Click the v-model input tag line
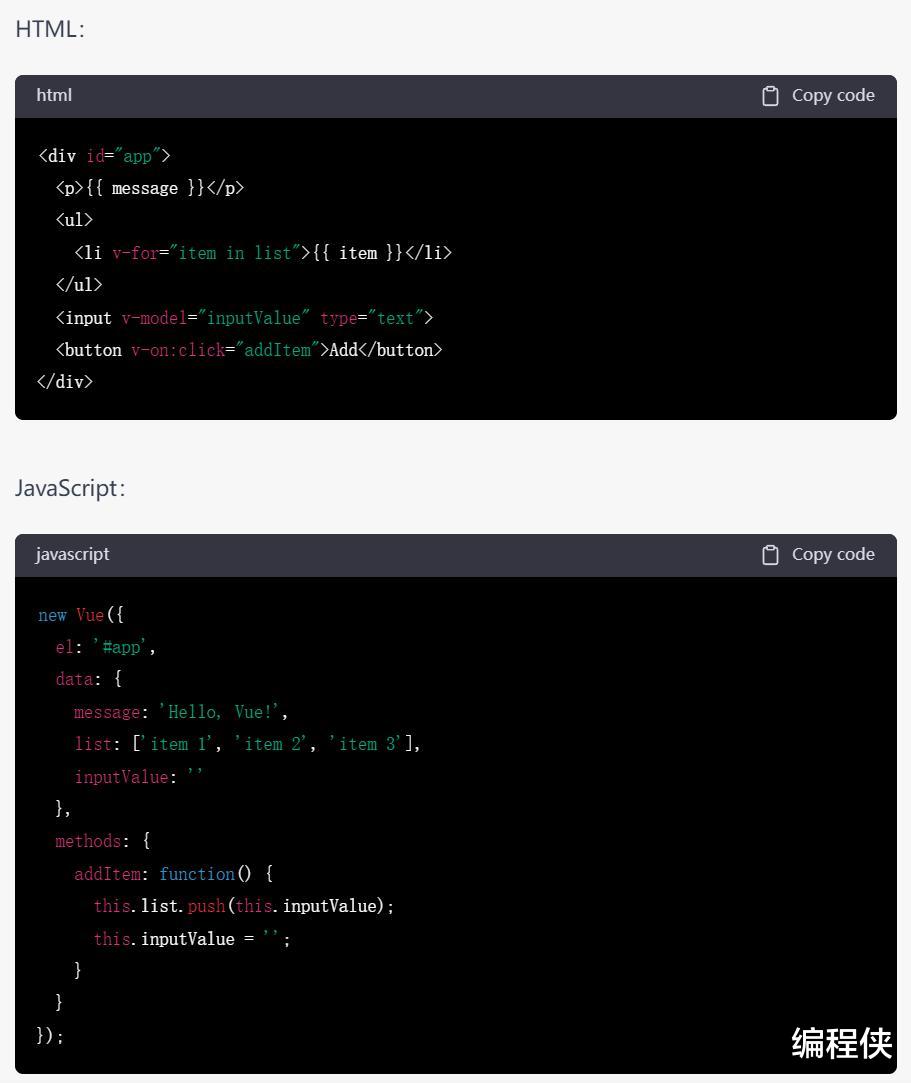Viewport: 911px width, 1083px height. 245,318
